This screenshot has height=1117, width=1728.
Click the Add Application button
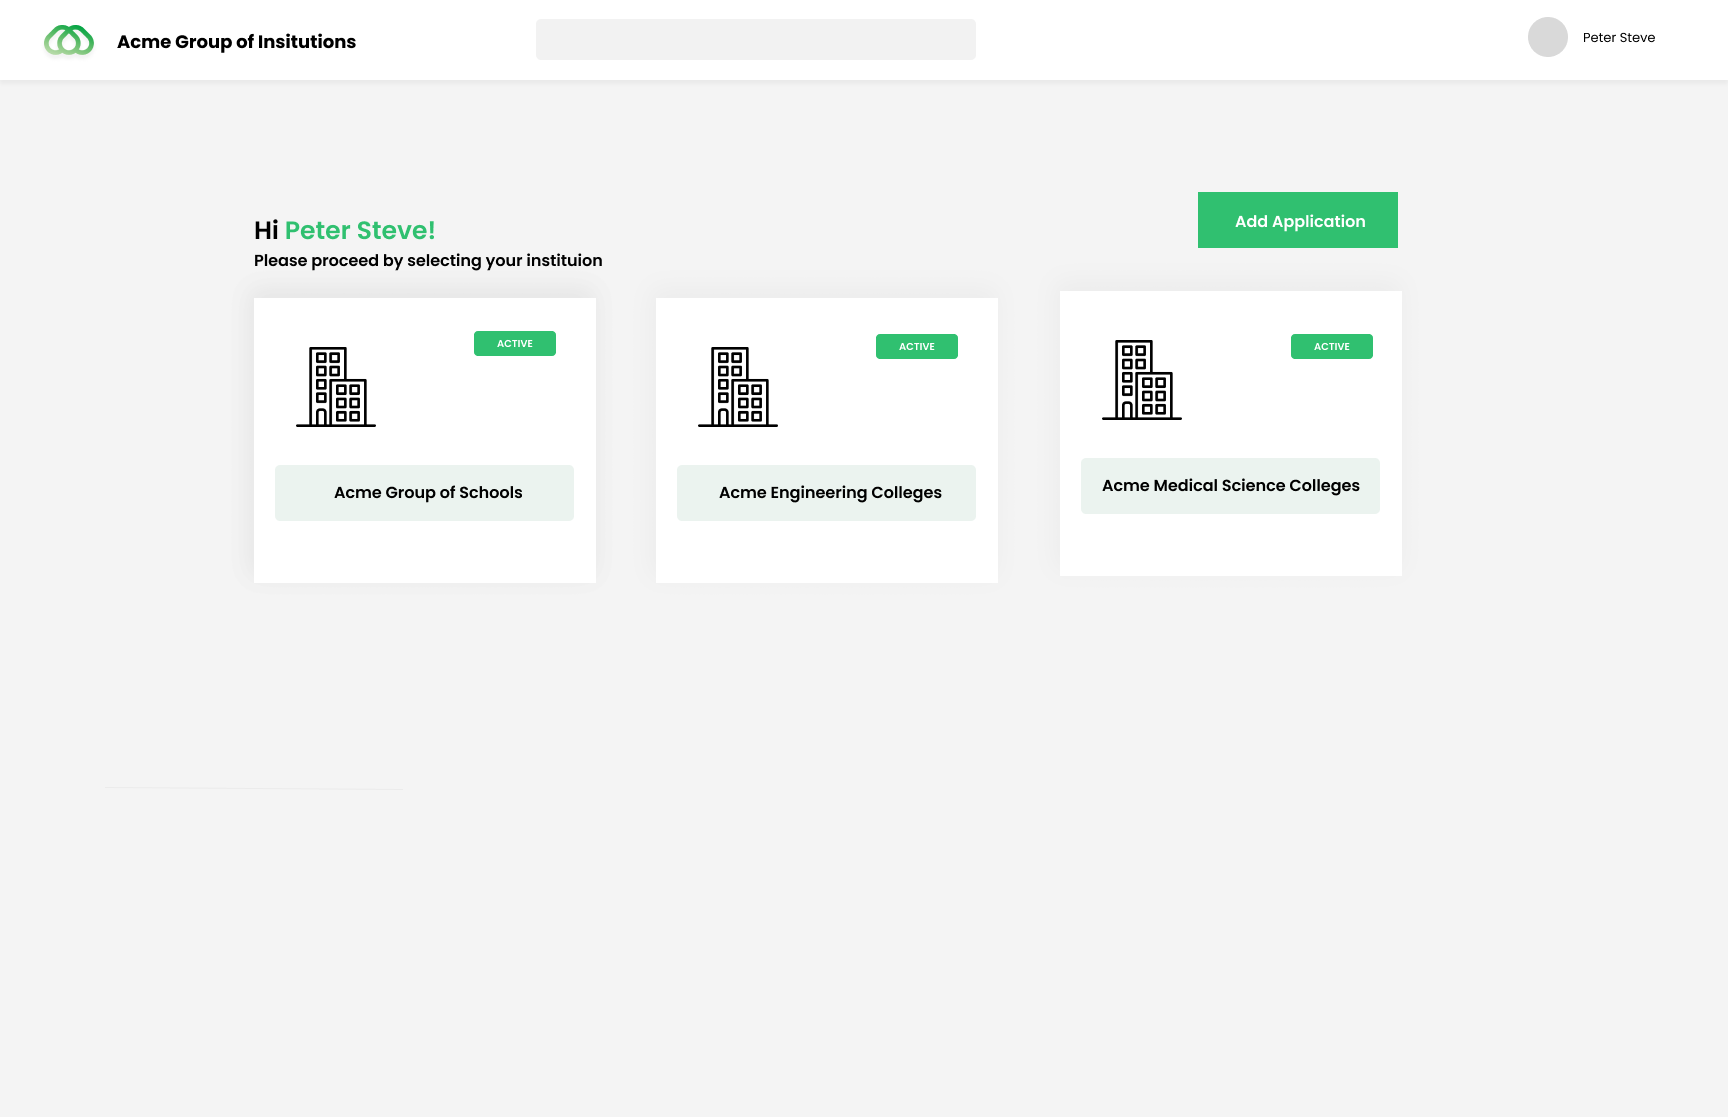pyautogui.click(x=1297, y=220)
